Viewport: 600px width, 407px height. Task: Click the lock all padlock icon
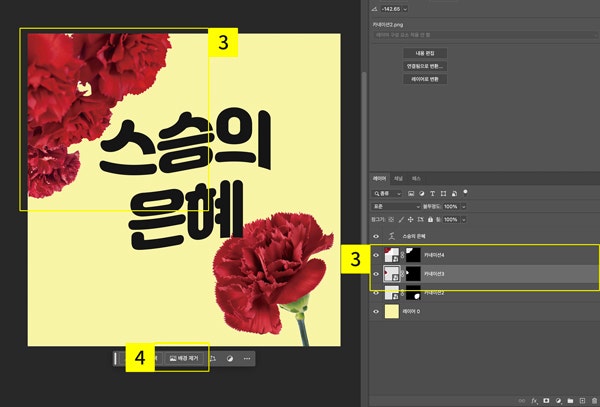click(x=429, y=219)
